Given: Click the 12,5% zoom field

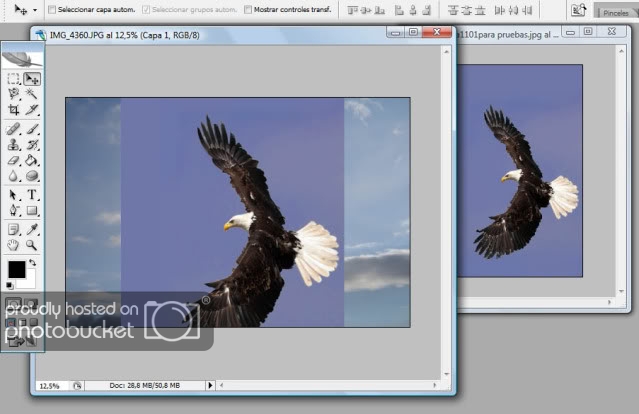Looking at the screenshot, I should point(48,385).
